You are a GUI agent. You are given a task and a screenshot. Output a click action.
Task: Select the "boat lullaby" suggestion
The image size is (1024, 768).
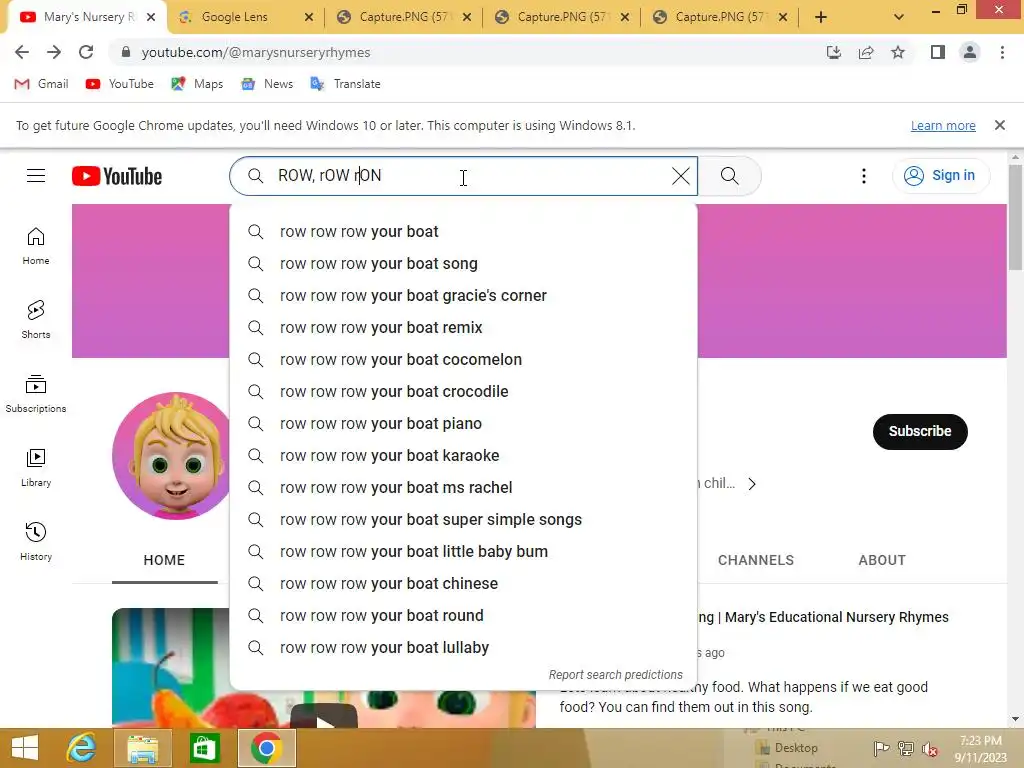(x=463, y=648)
